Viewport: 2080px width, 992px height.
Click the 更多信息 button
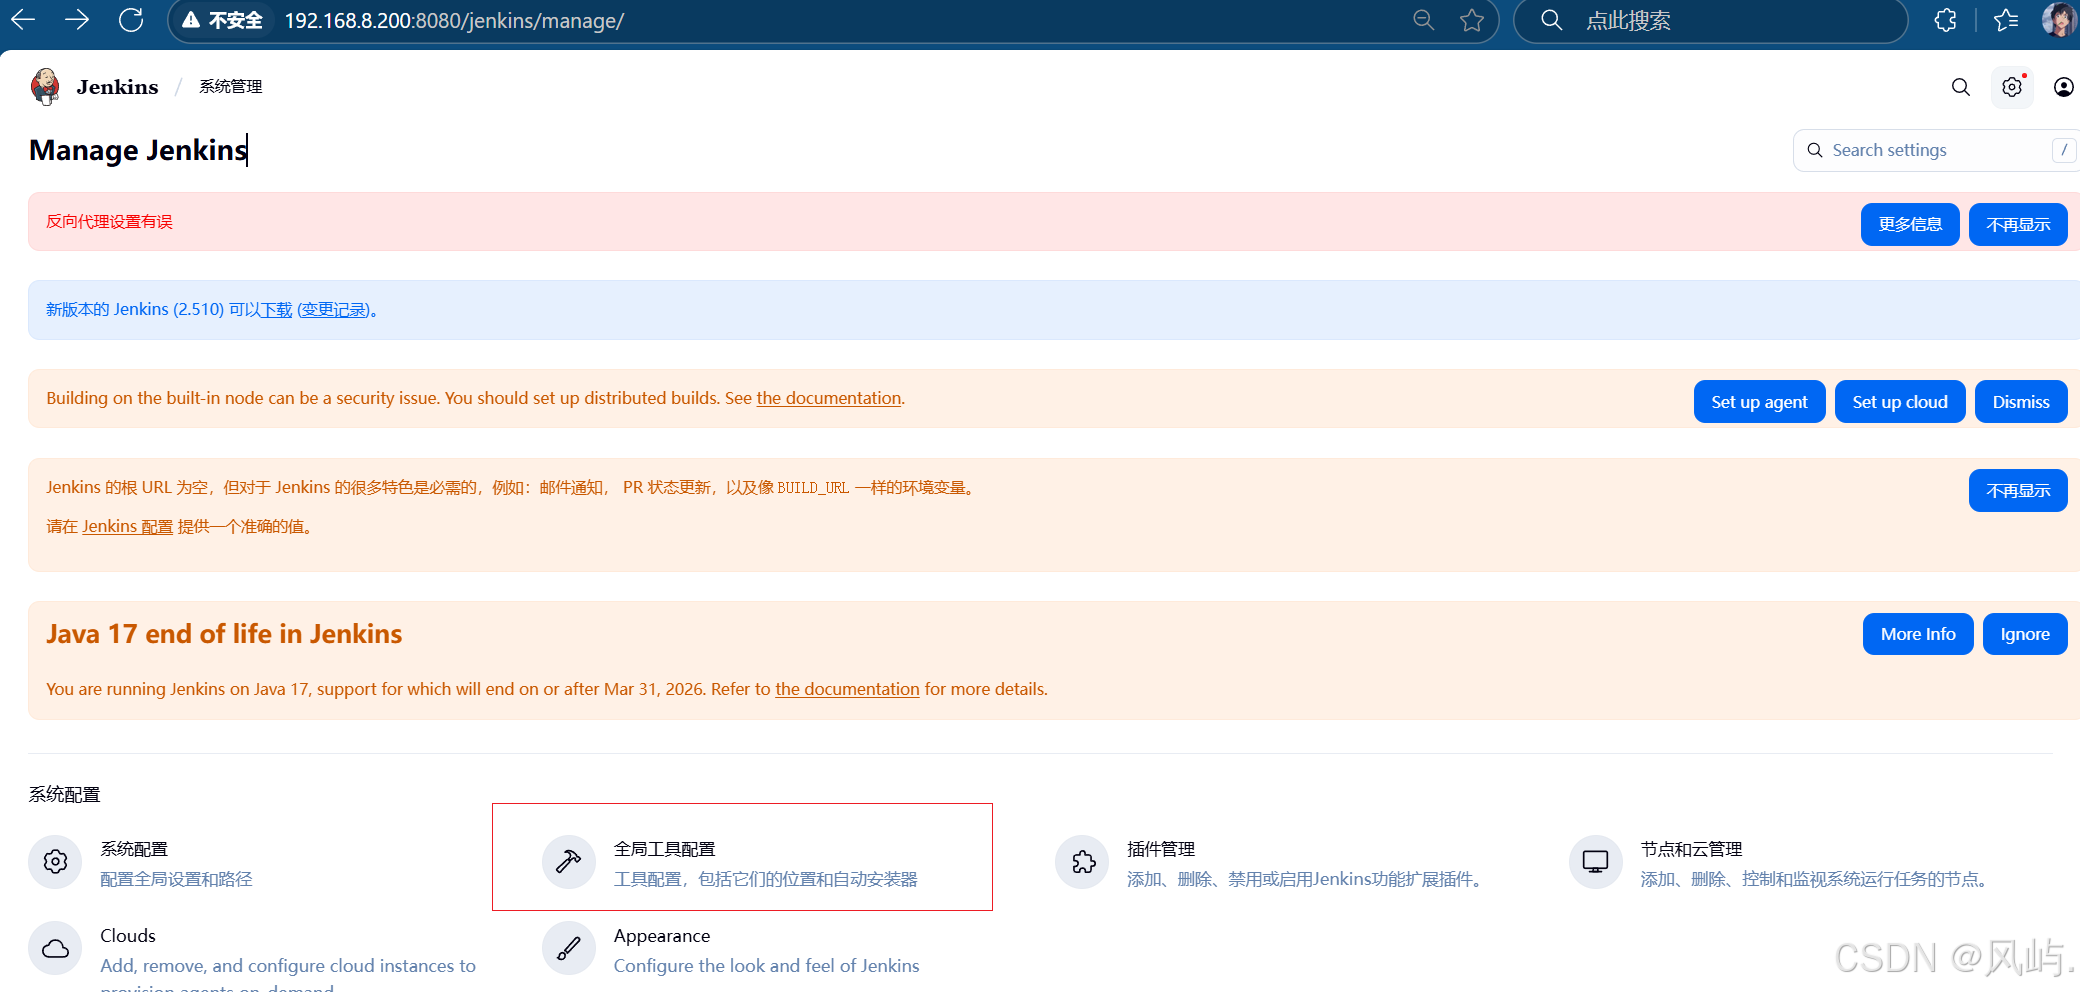click(1910, 224)
